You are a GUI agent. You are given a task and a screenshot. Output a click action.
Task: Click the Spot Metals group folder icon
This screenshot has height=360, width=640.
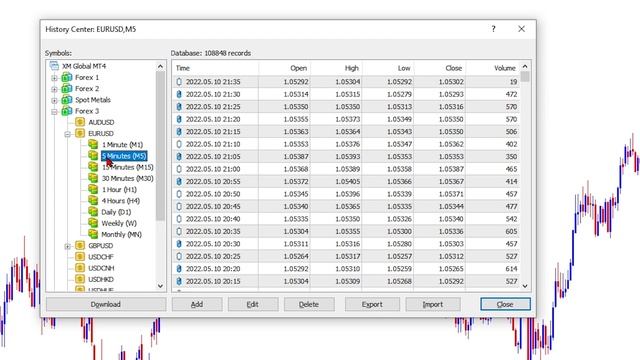tap(67, 100)
